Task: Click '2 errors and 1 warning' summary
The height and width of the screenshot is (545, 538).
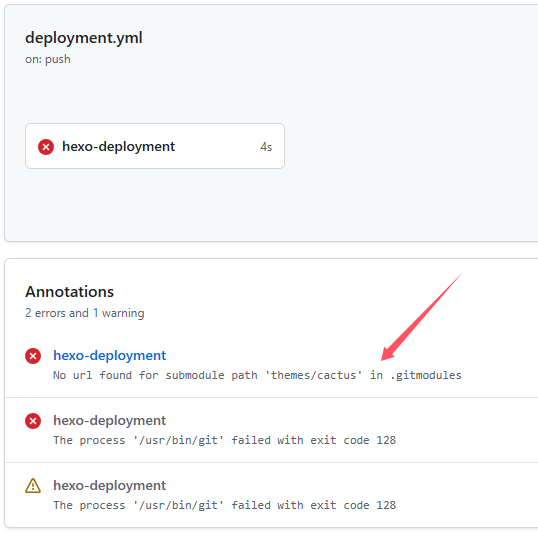Action: tap(85, 313)
